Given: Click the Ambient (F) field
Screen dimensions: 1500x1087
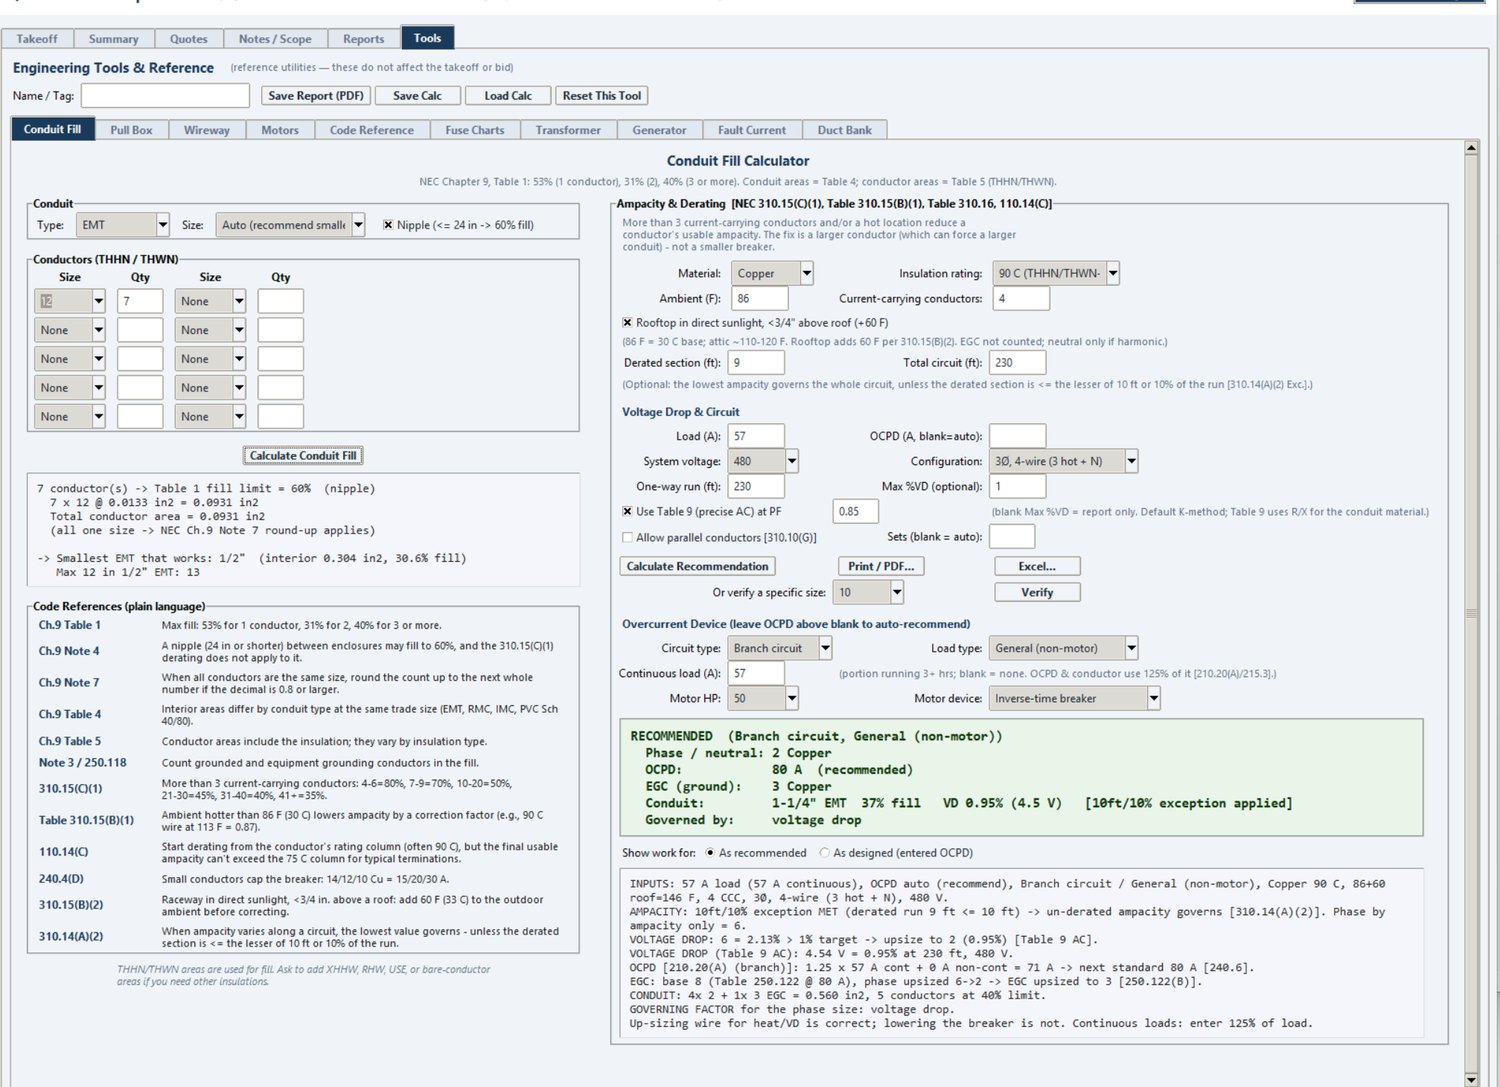Looking at the screenshot, I should 758,298.
